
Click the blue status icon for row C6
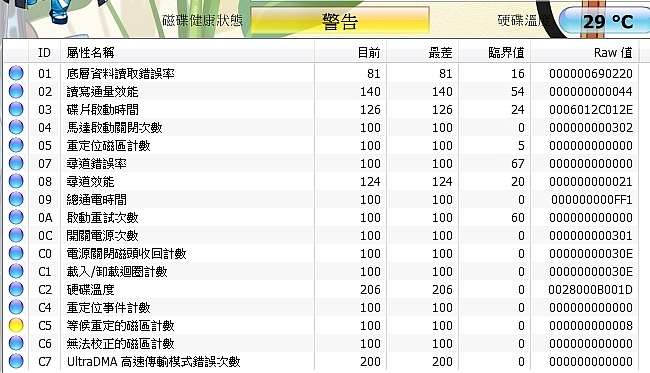pos(16,344)
